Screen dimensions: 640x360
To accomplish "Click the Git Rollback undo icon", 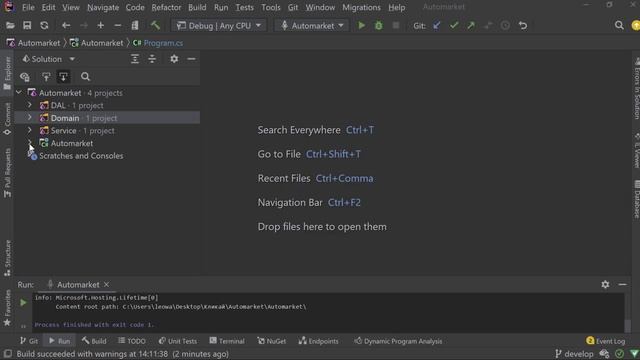I will coord(523,26).
